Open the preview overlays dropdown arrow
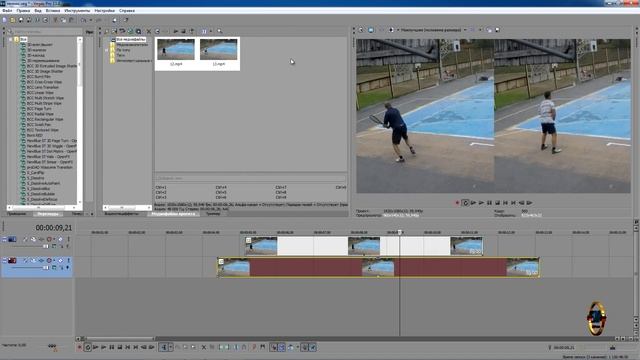 coord(480,30)
